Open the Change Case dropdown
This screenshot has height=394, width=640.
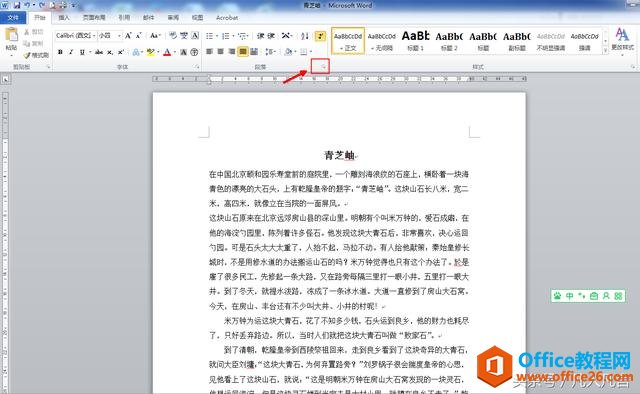tap(155, 36)
